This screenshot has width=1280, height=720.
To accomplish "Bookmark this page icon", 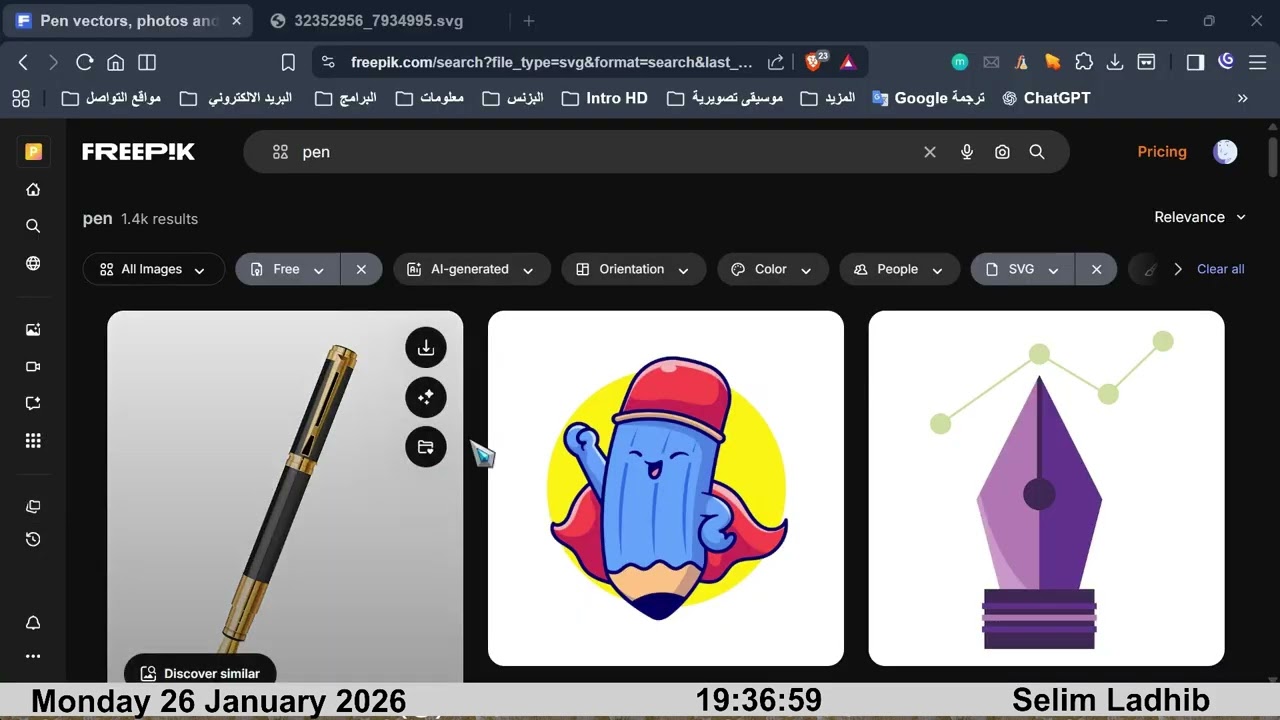I will point(288,62).
